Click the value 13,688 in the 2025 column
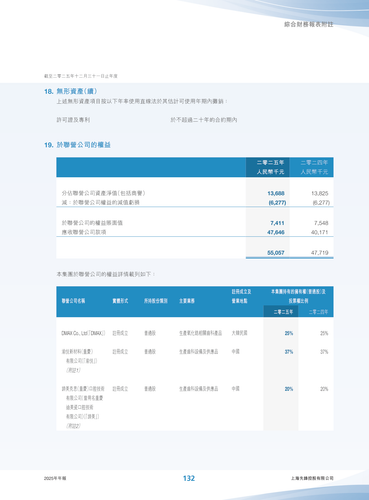Viewport: 369px width, 500px height. click(x=276, y=193)
